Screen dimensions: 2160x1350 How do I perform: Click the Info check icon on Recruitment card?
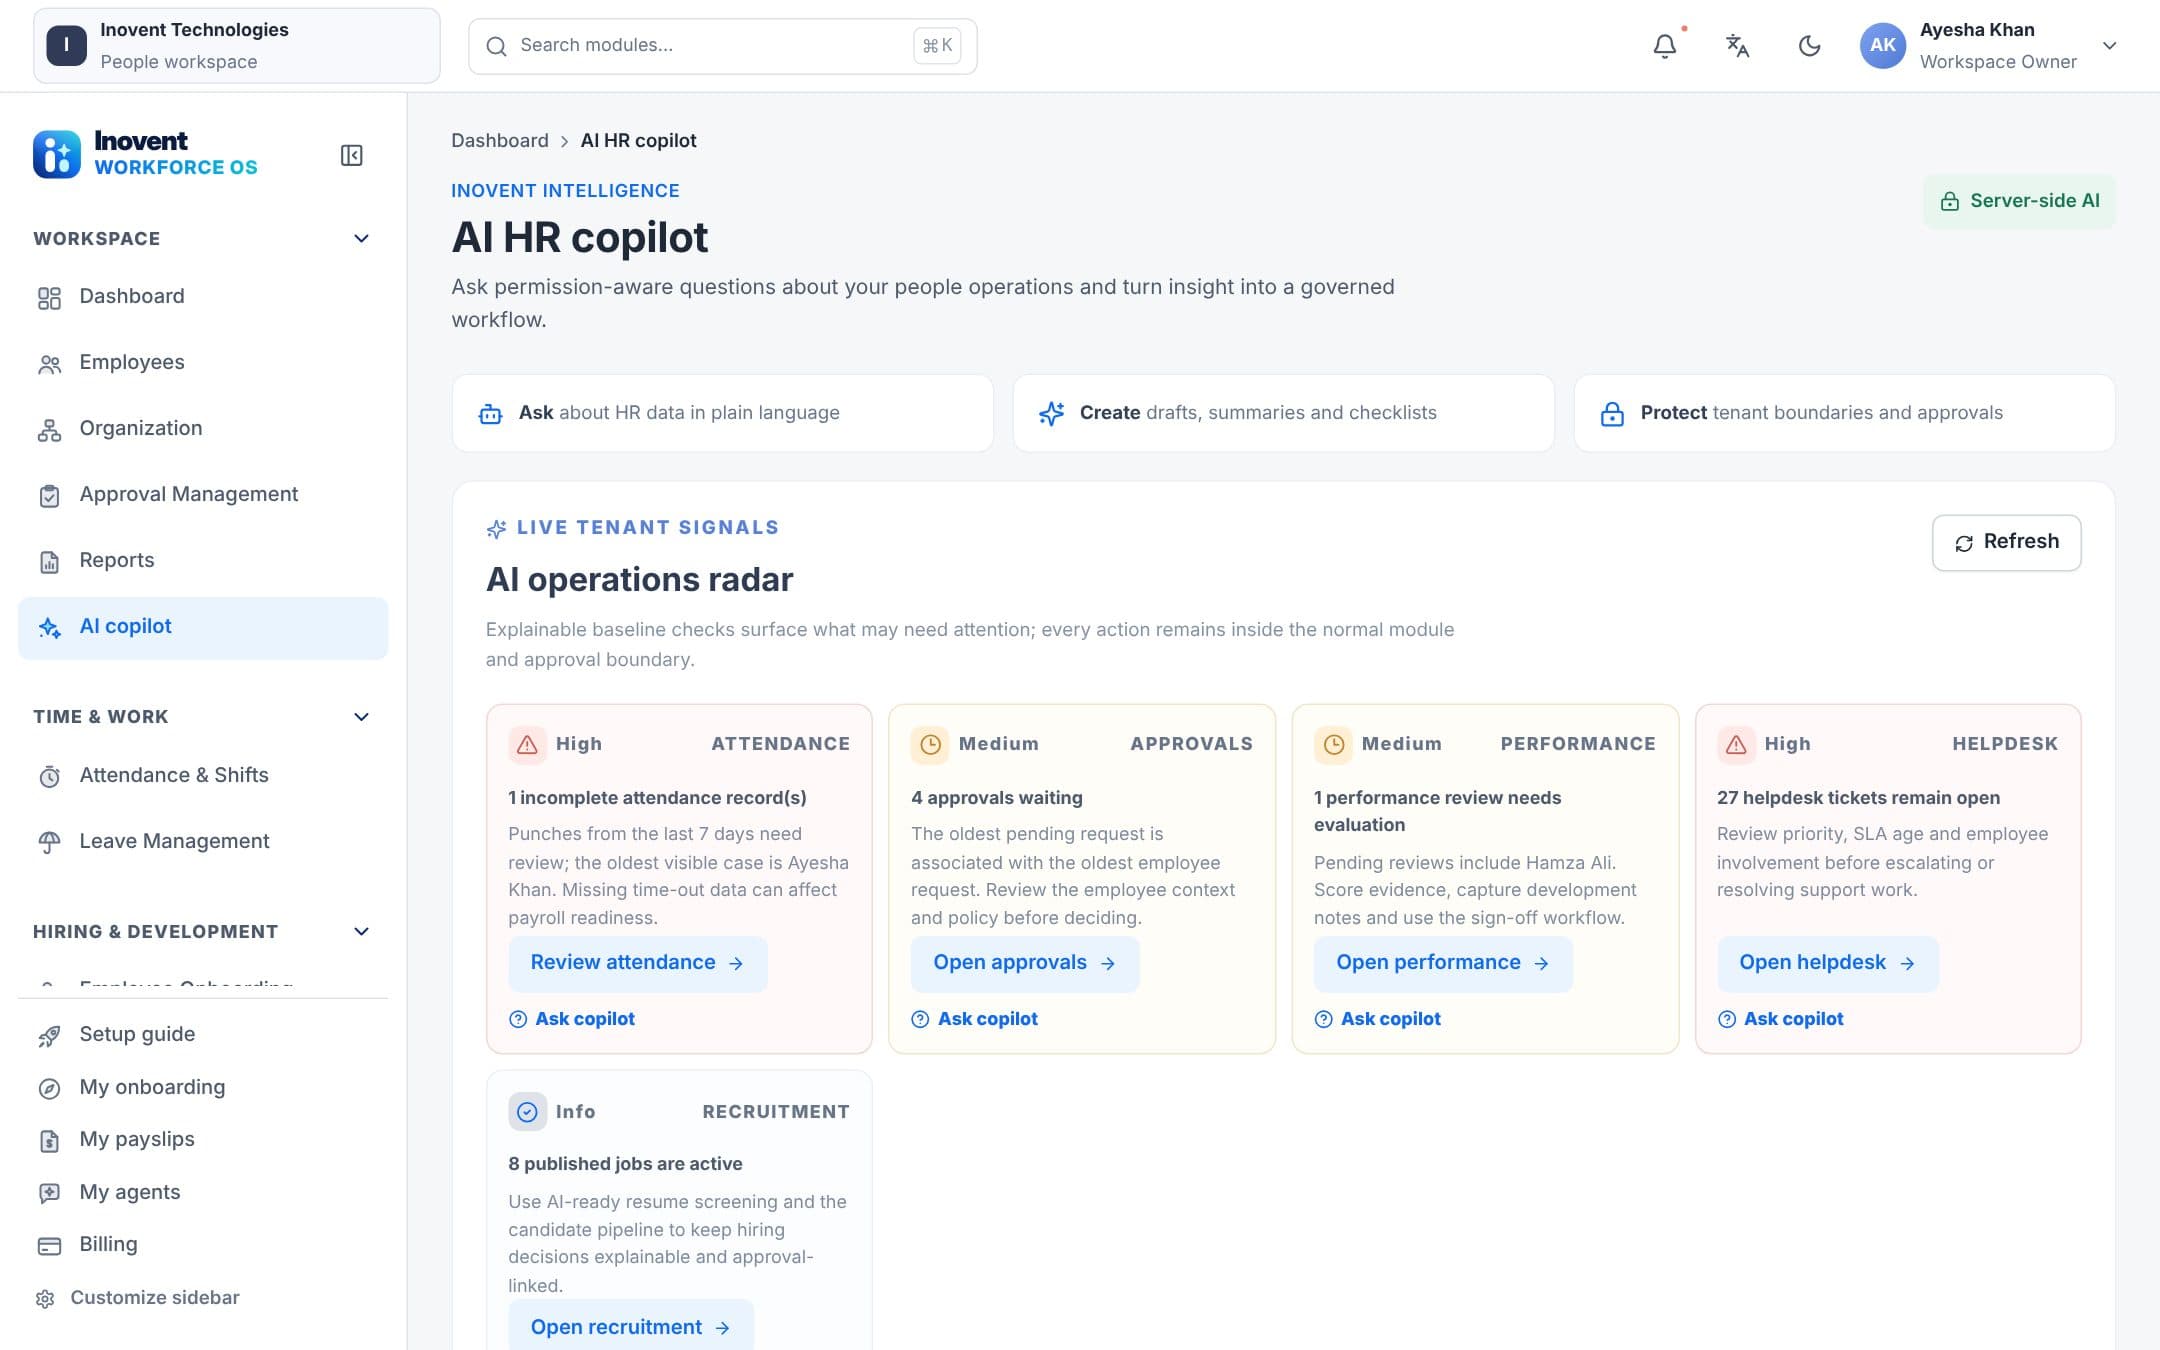(527, 1112)
